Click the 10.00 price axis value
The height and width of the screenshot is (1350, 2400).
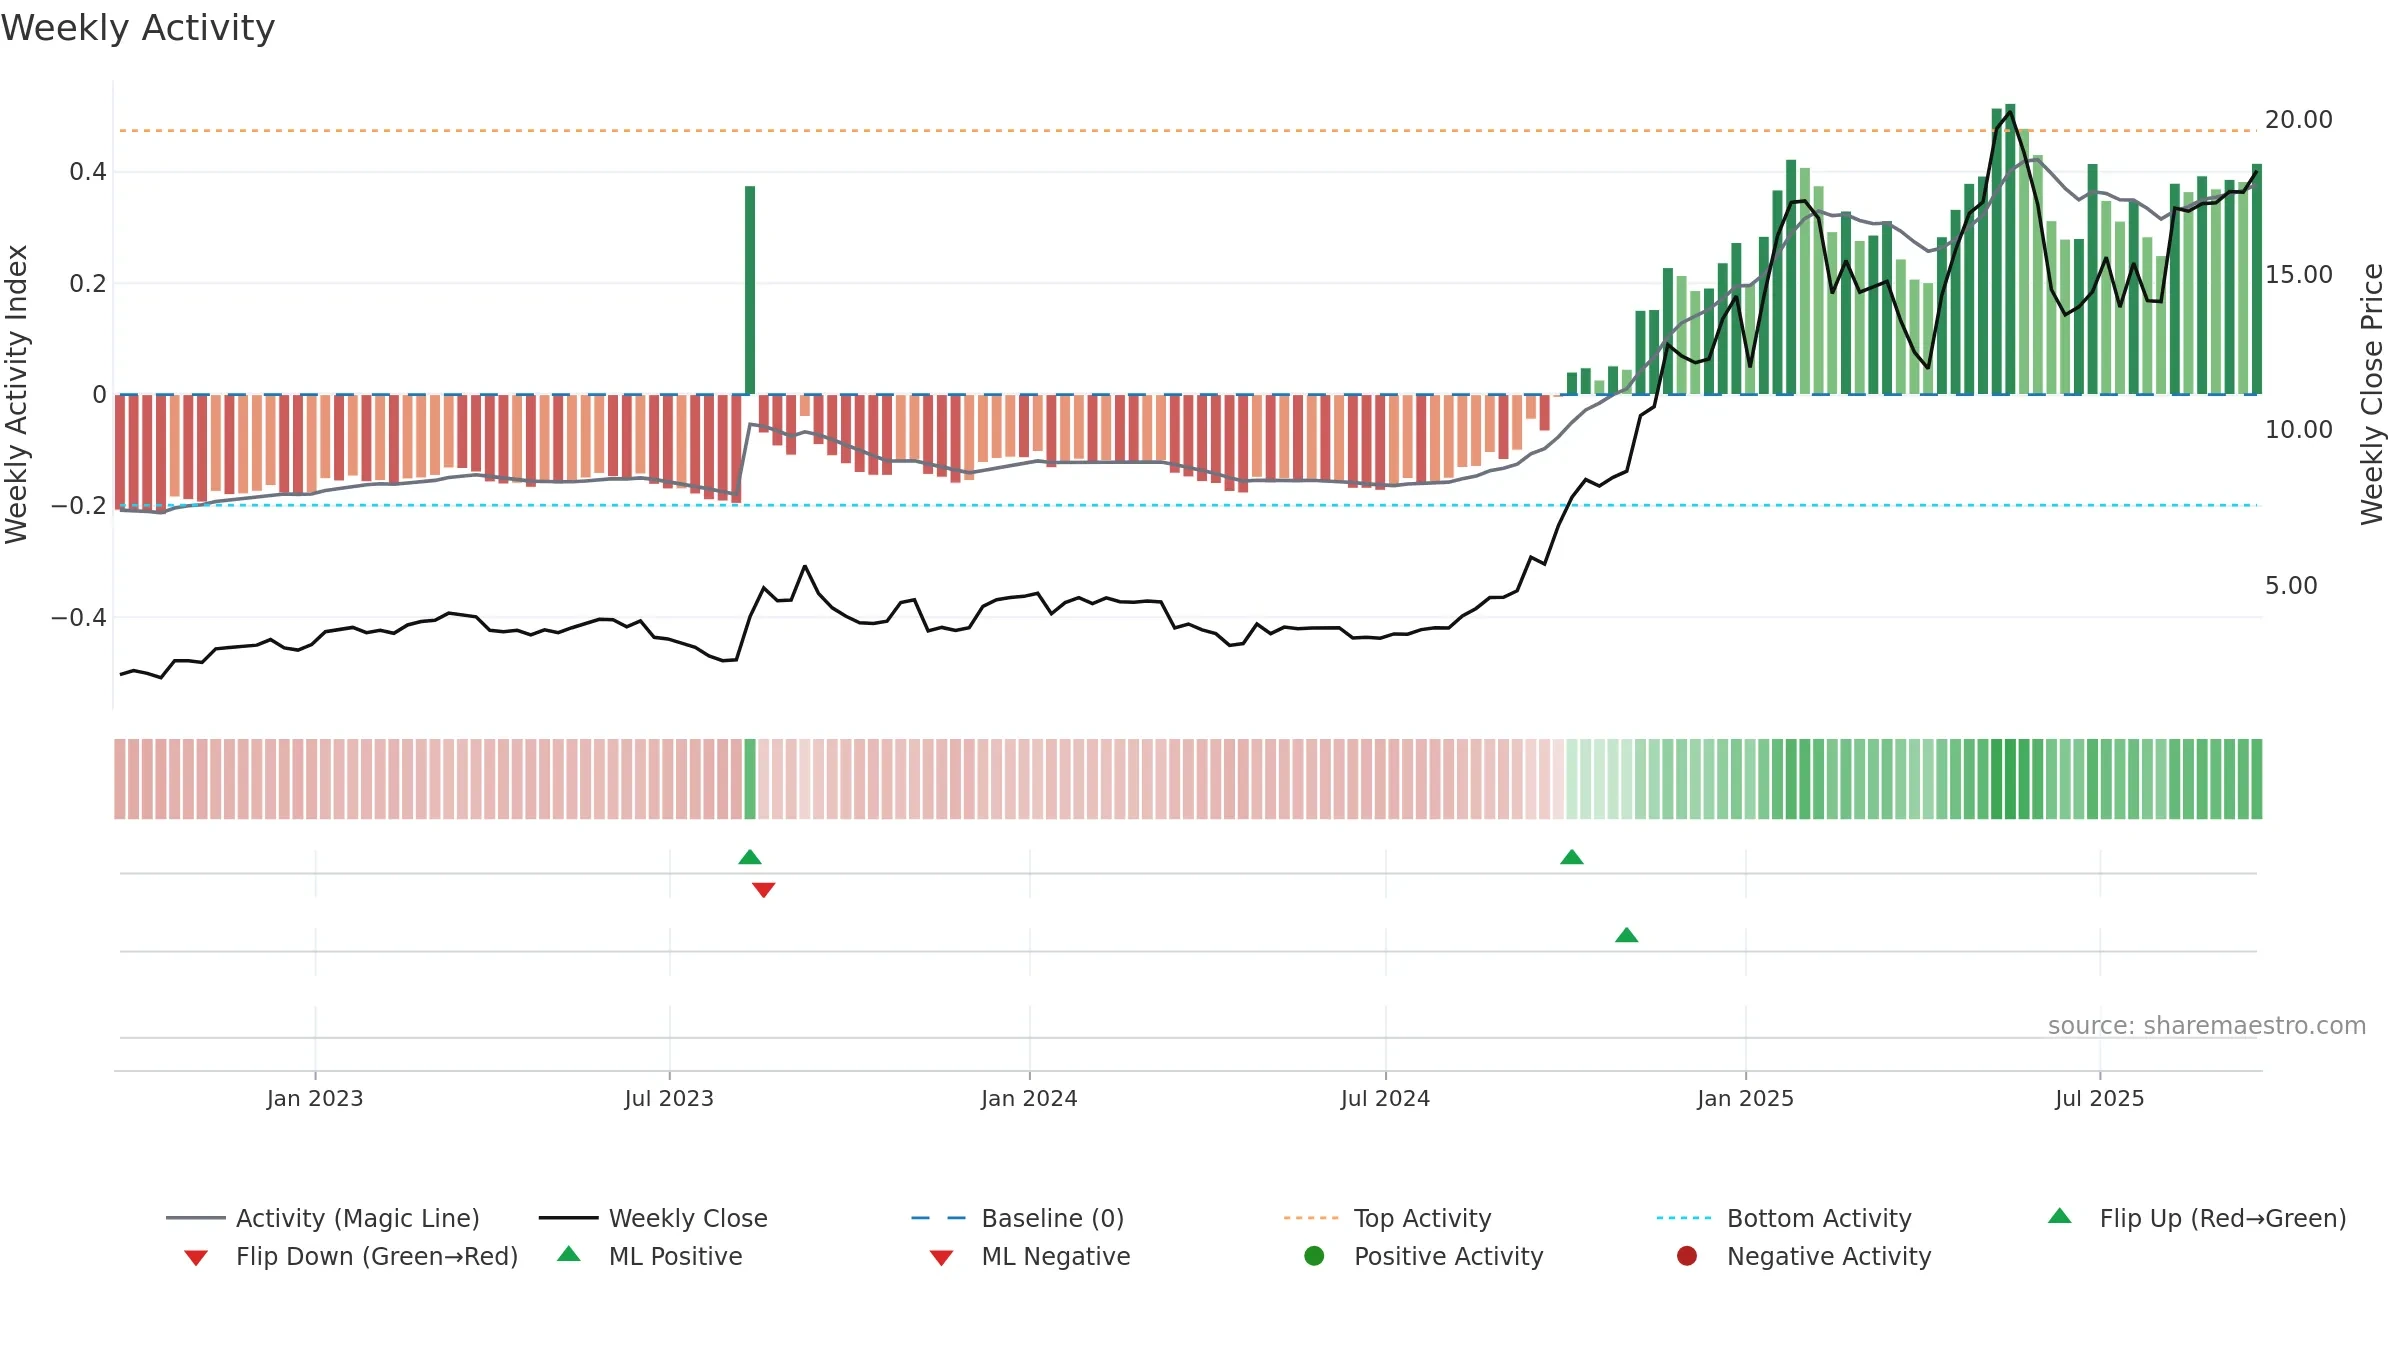pos(2298,430)
